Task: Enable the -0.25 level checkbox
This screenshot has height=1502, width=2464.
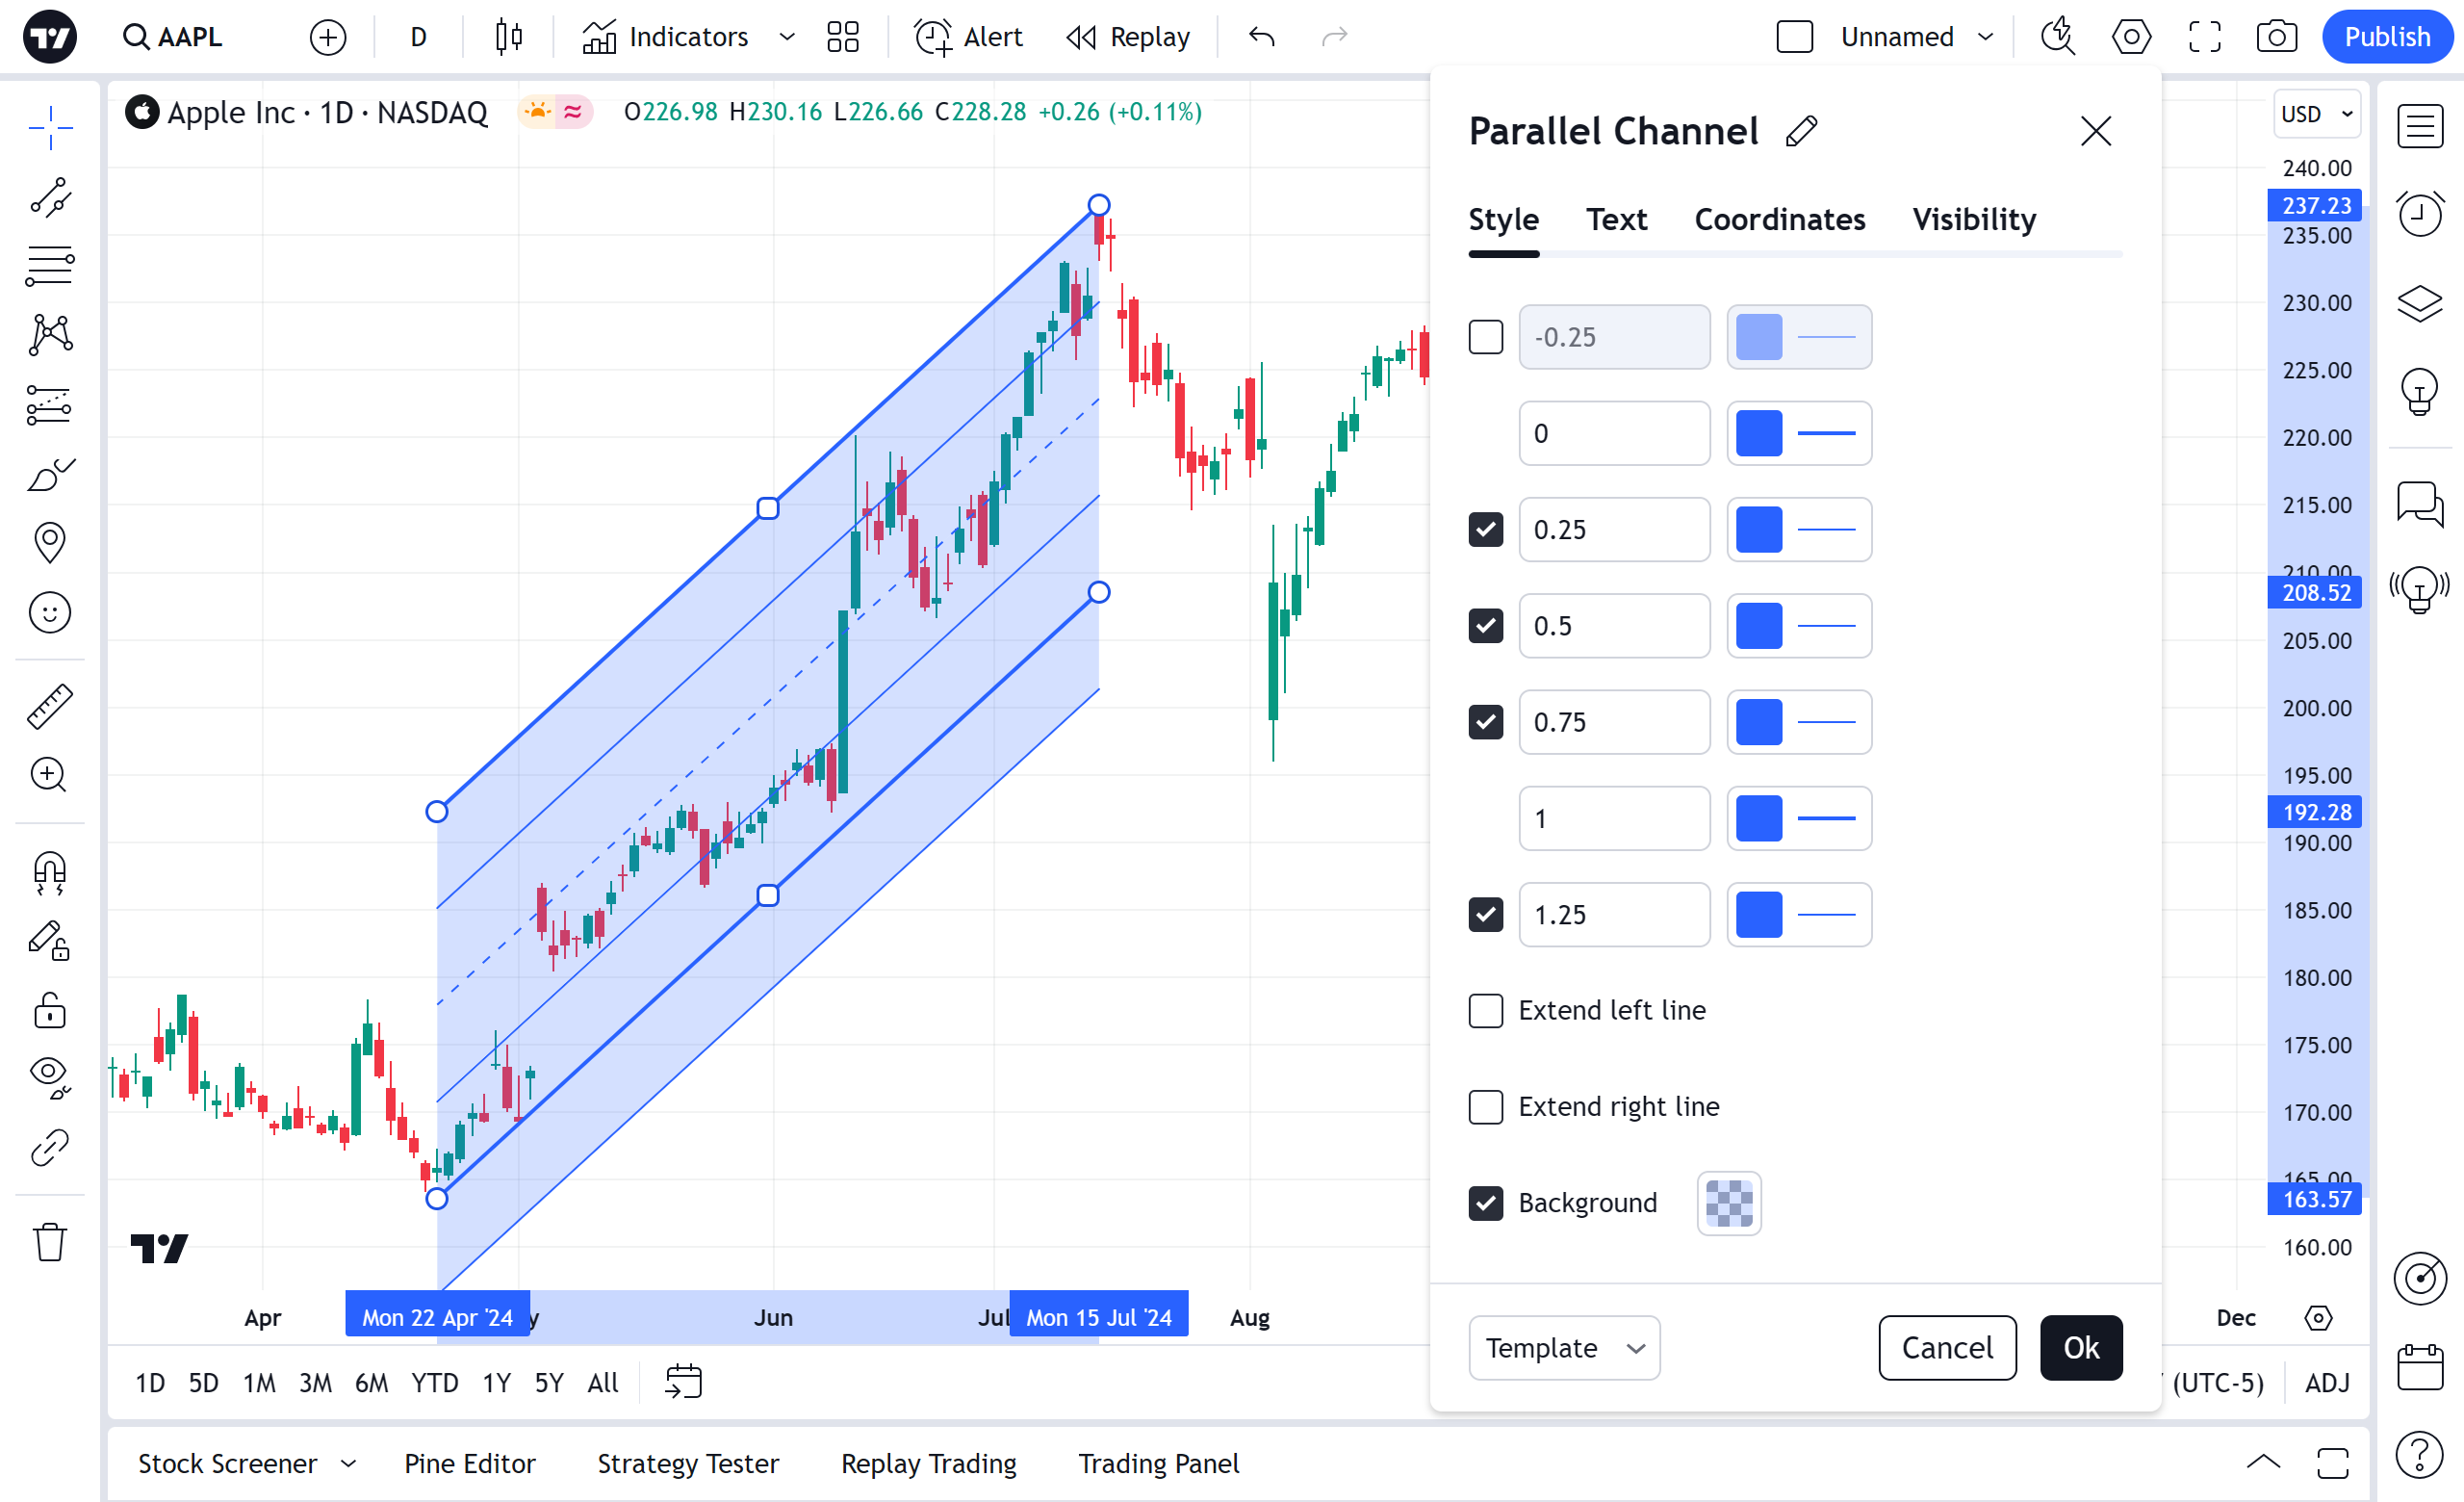Action: pyautogui.click(x=1485, y=337)
